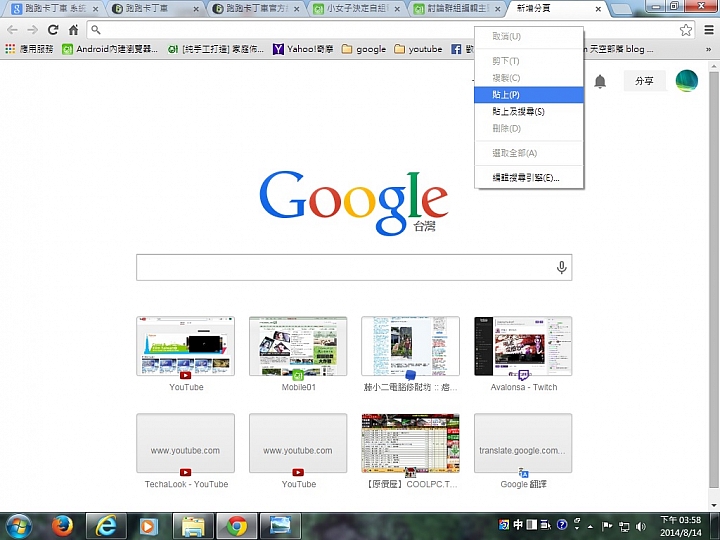Open the Yahoo!奇摩 bookmark
Viewport: 720px width, 540px height.
(303, 49)
